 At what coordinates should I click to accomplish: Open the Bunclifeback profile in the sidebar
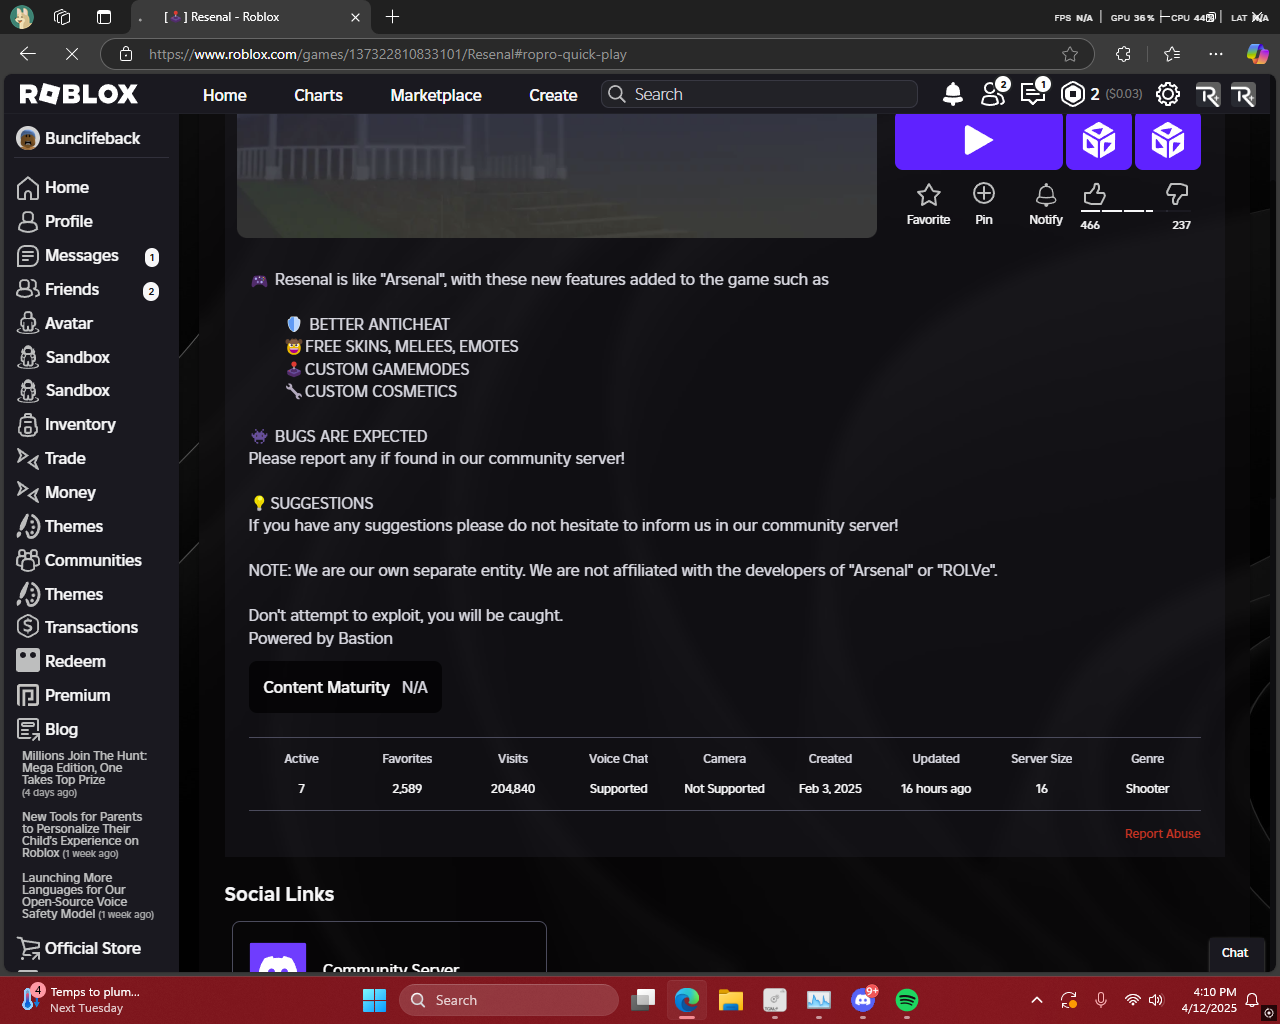coord(79,138)
